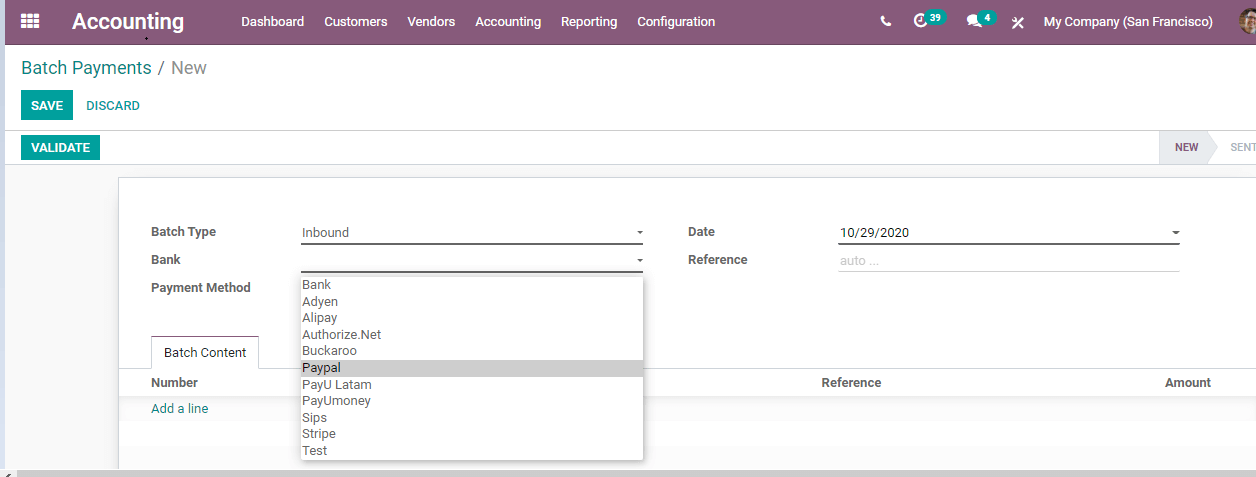
Task: Switch to the Batch Content tab
Action: 205,353
